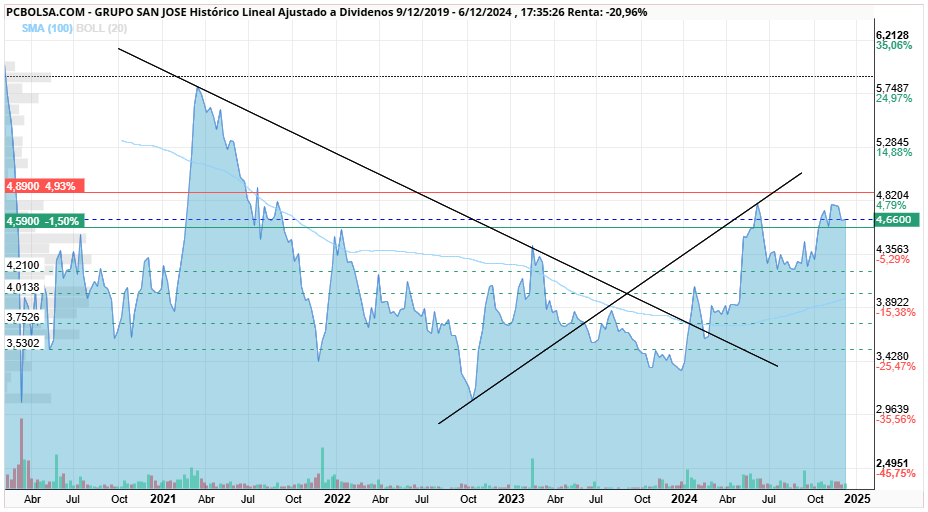
Task: Click the 2024 year label on time axis
Action: coord(684,499)
